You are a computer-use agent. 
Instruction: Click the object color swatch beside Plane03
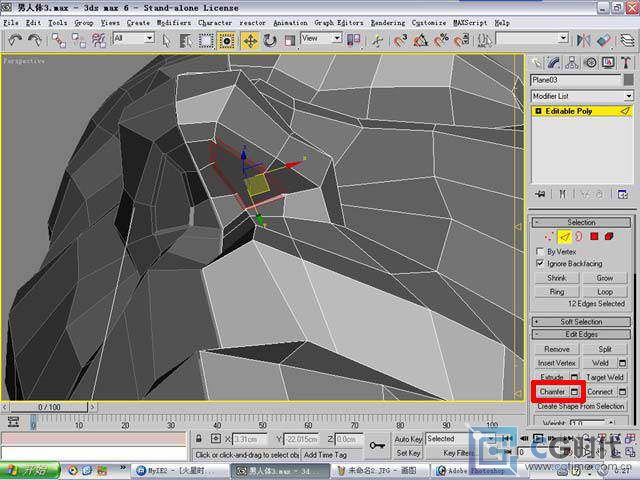click(629, 80)
